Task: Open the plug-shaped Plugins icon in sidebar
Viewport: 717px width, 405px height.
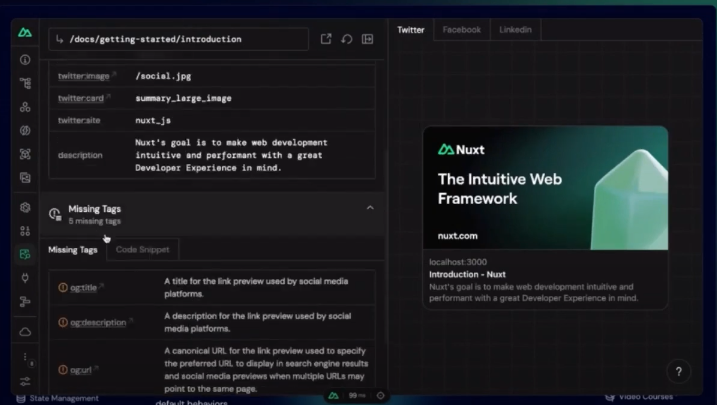Action: tap(25, 278)
